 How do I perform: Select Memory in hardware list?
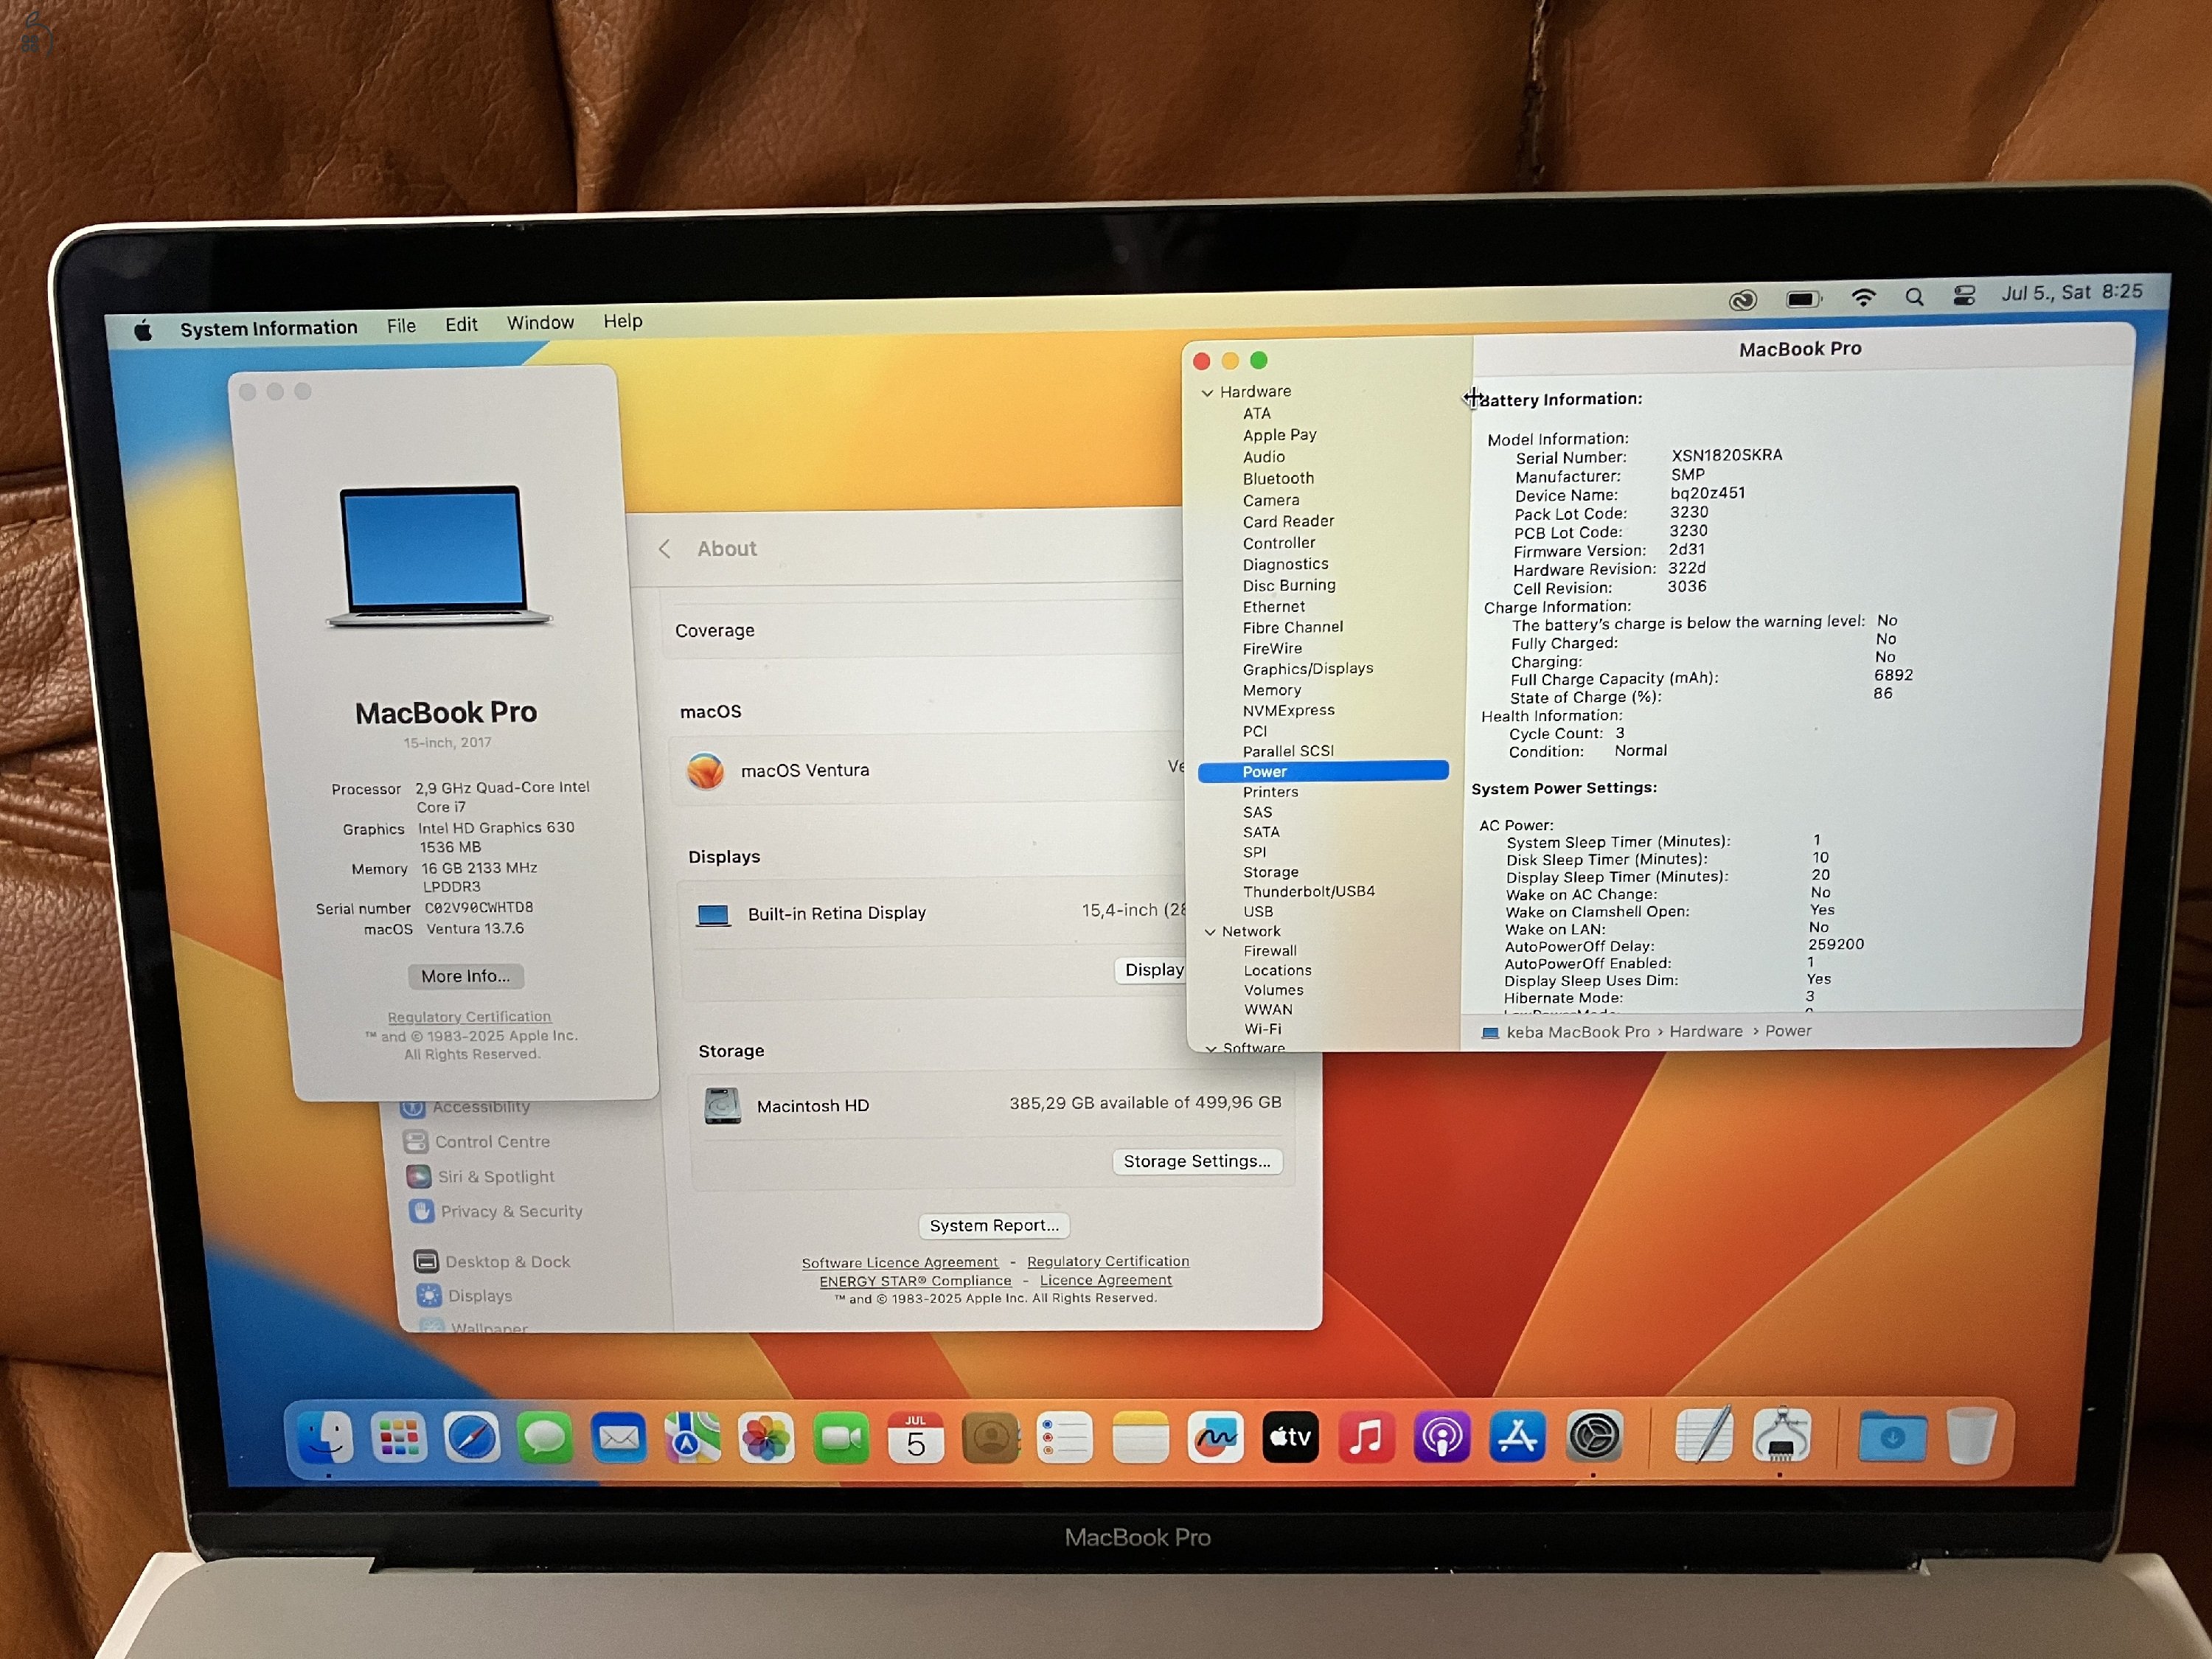point(1272,690)
